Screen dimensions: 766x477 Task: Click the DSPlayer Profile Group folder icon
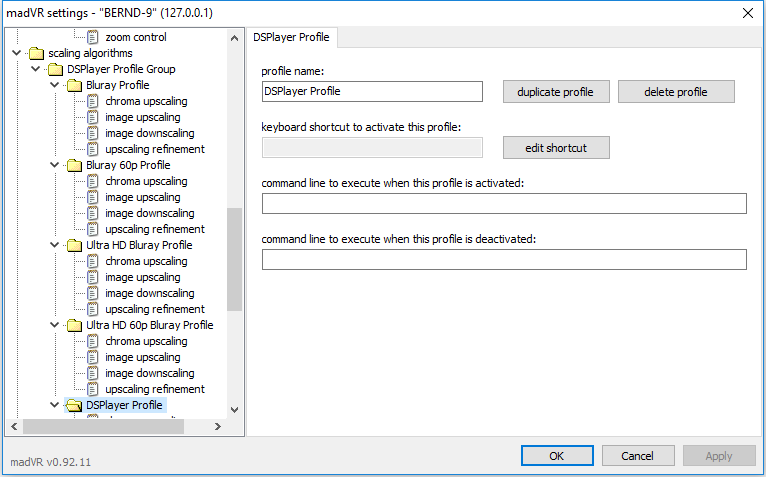(55, 69)
